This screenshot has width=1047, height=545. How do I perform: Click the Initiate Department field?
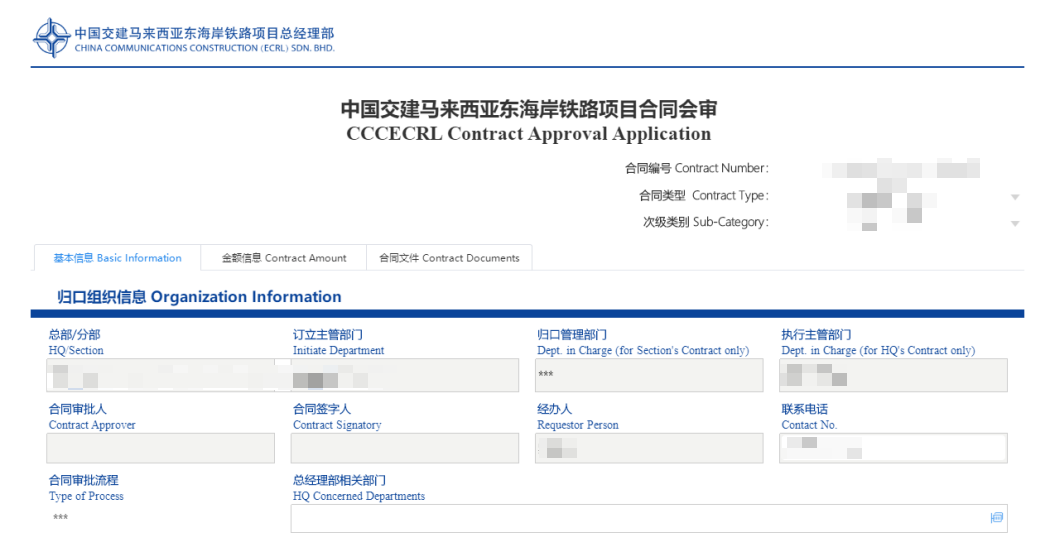[405, 375]
